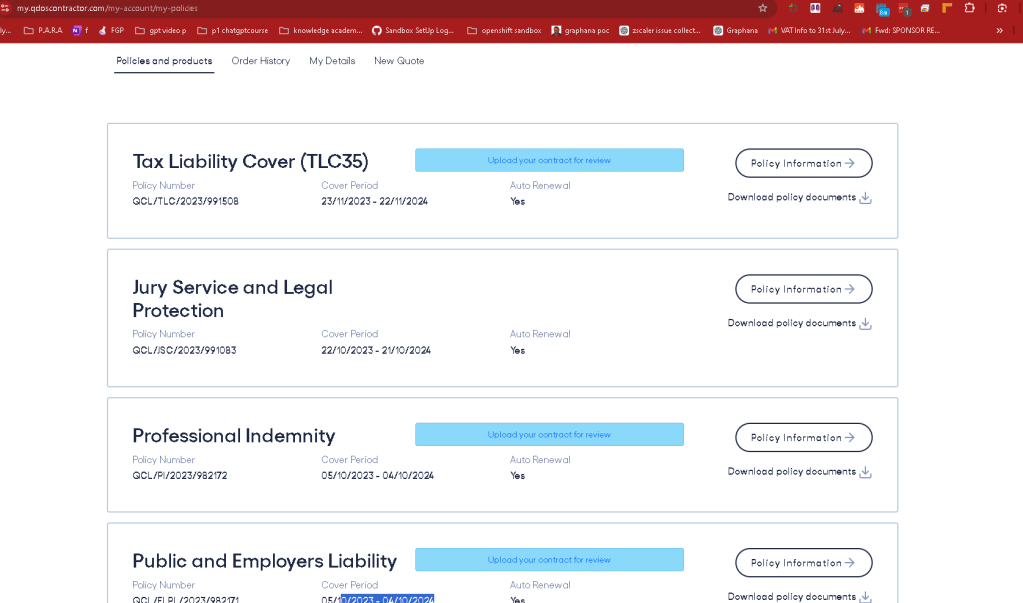Viewport: 1023px width, 603px height.
Task: Click download icon in Jury Service card
Action: (866, 324)
